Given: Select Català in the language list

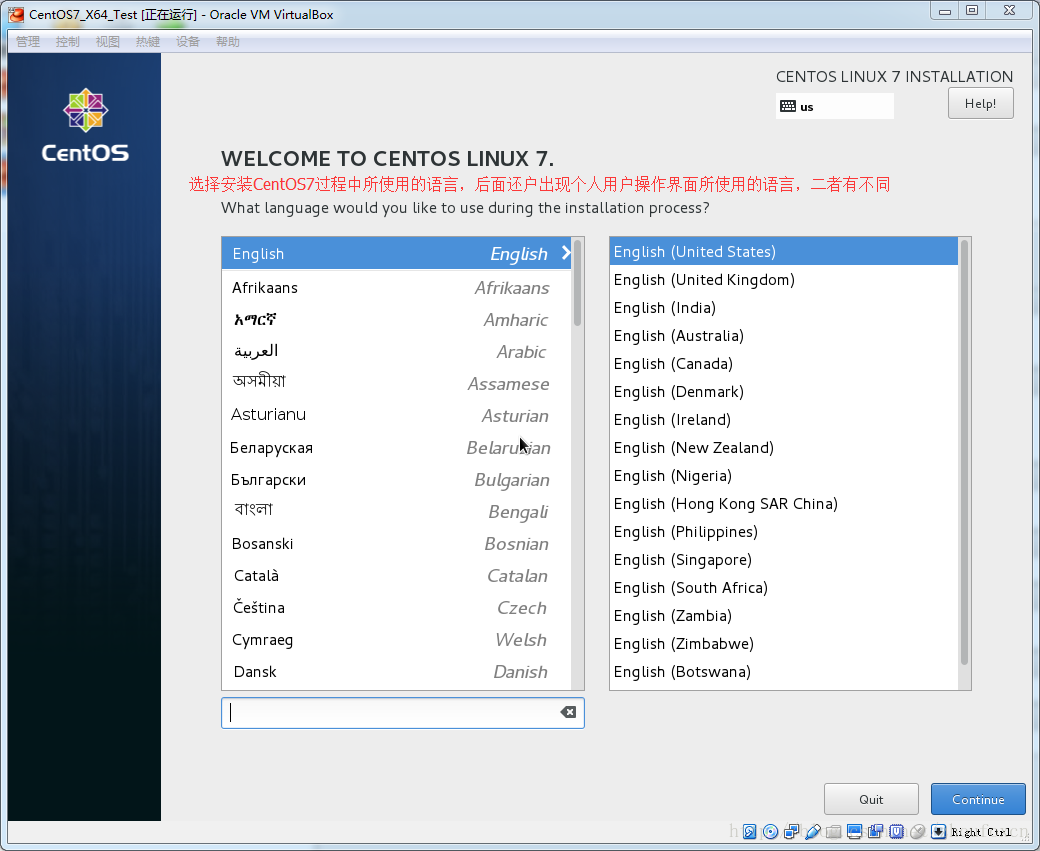Looking at the screenshot, I should 396,576.
